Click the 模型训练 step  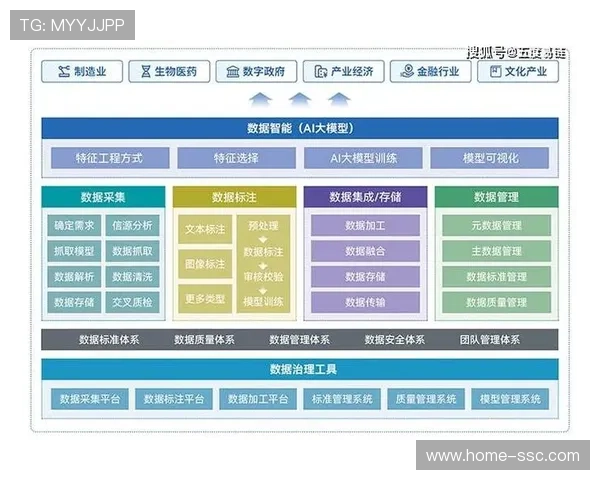tap(263, 302)
